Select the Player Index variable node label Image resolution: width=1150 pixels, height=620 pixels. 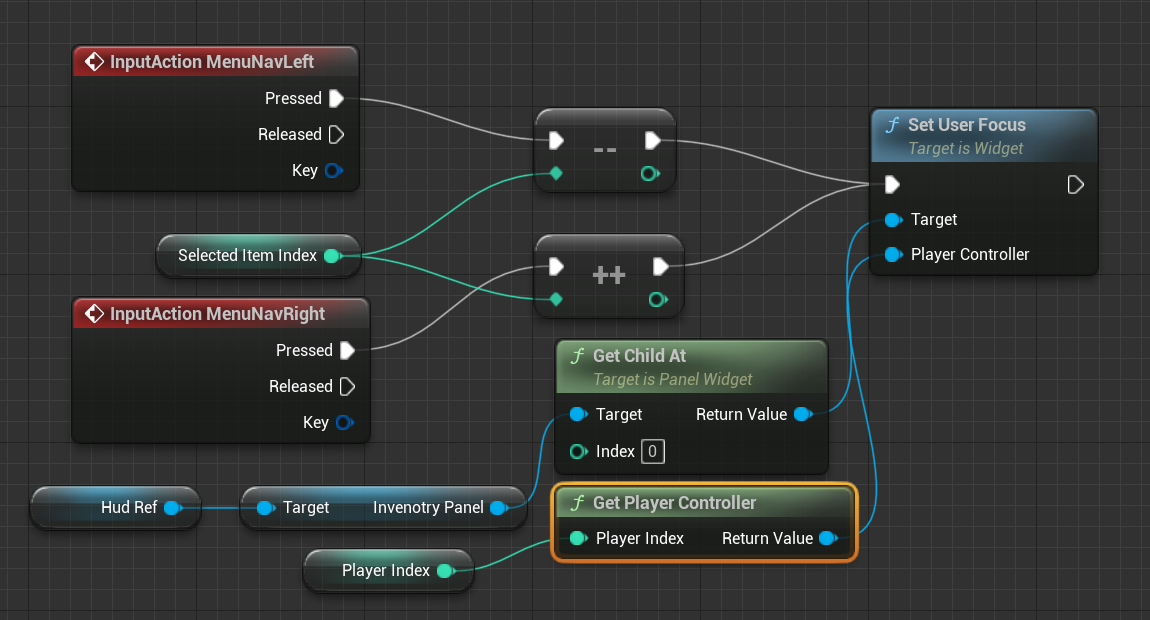386,571
